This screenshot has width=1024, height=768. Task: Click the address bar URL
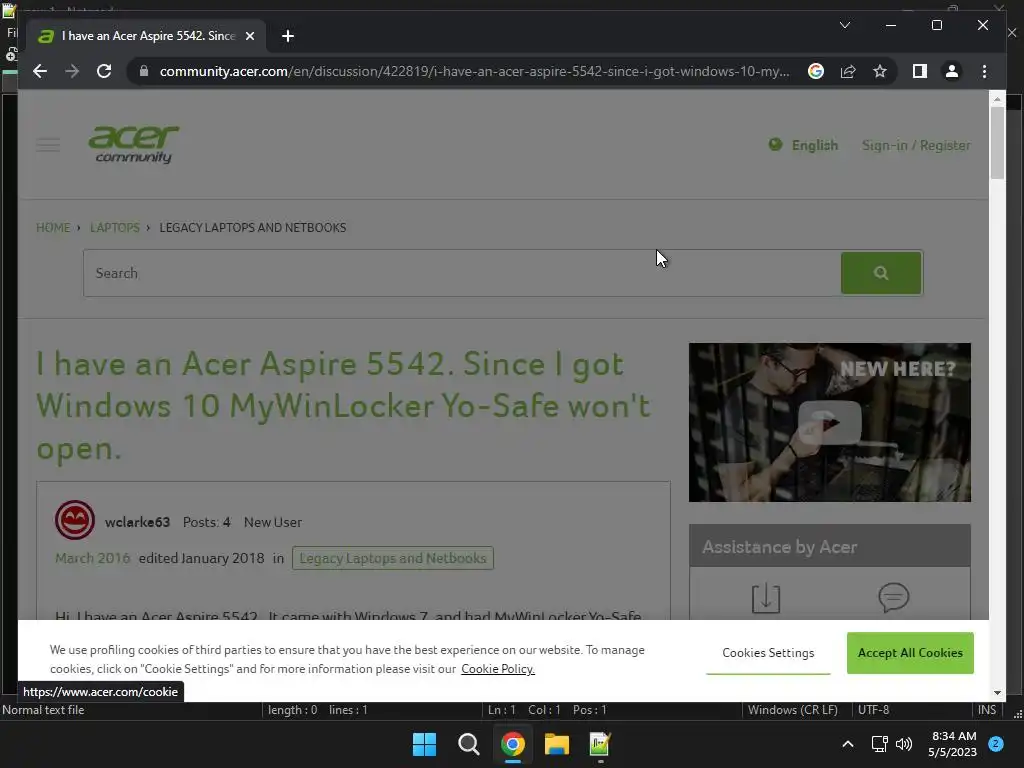coord(474,71)
